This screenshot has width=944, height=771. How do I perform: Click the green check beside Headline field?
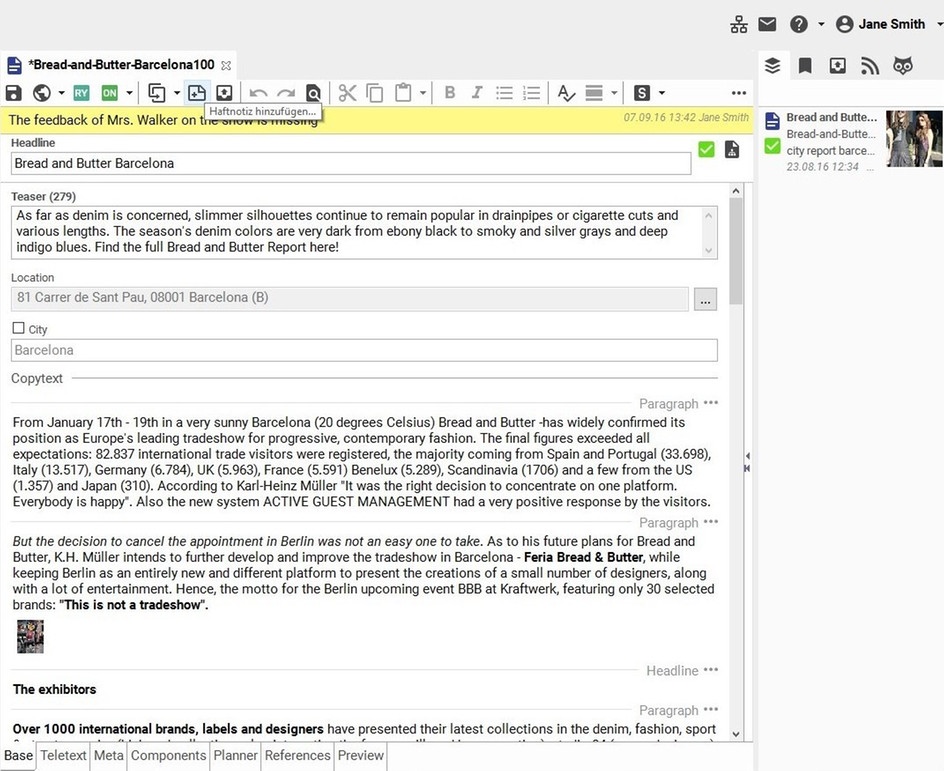pos(706,149)
